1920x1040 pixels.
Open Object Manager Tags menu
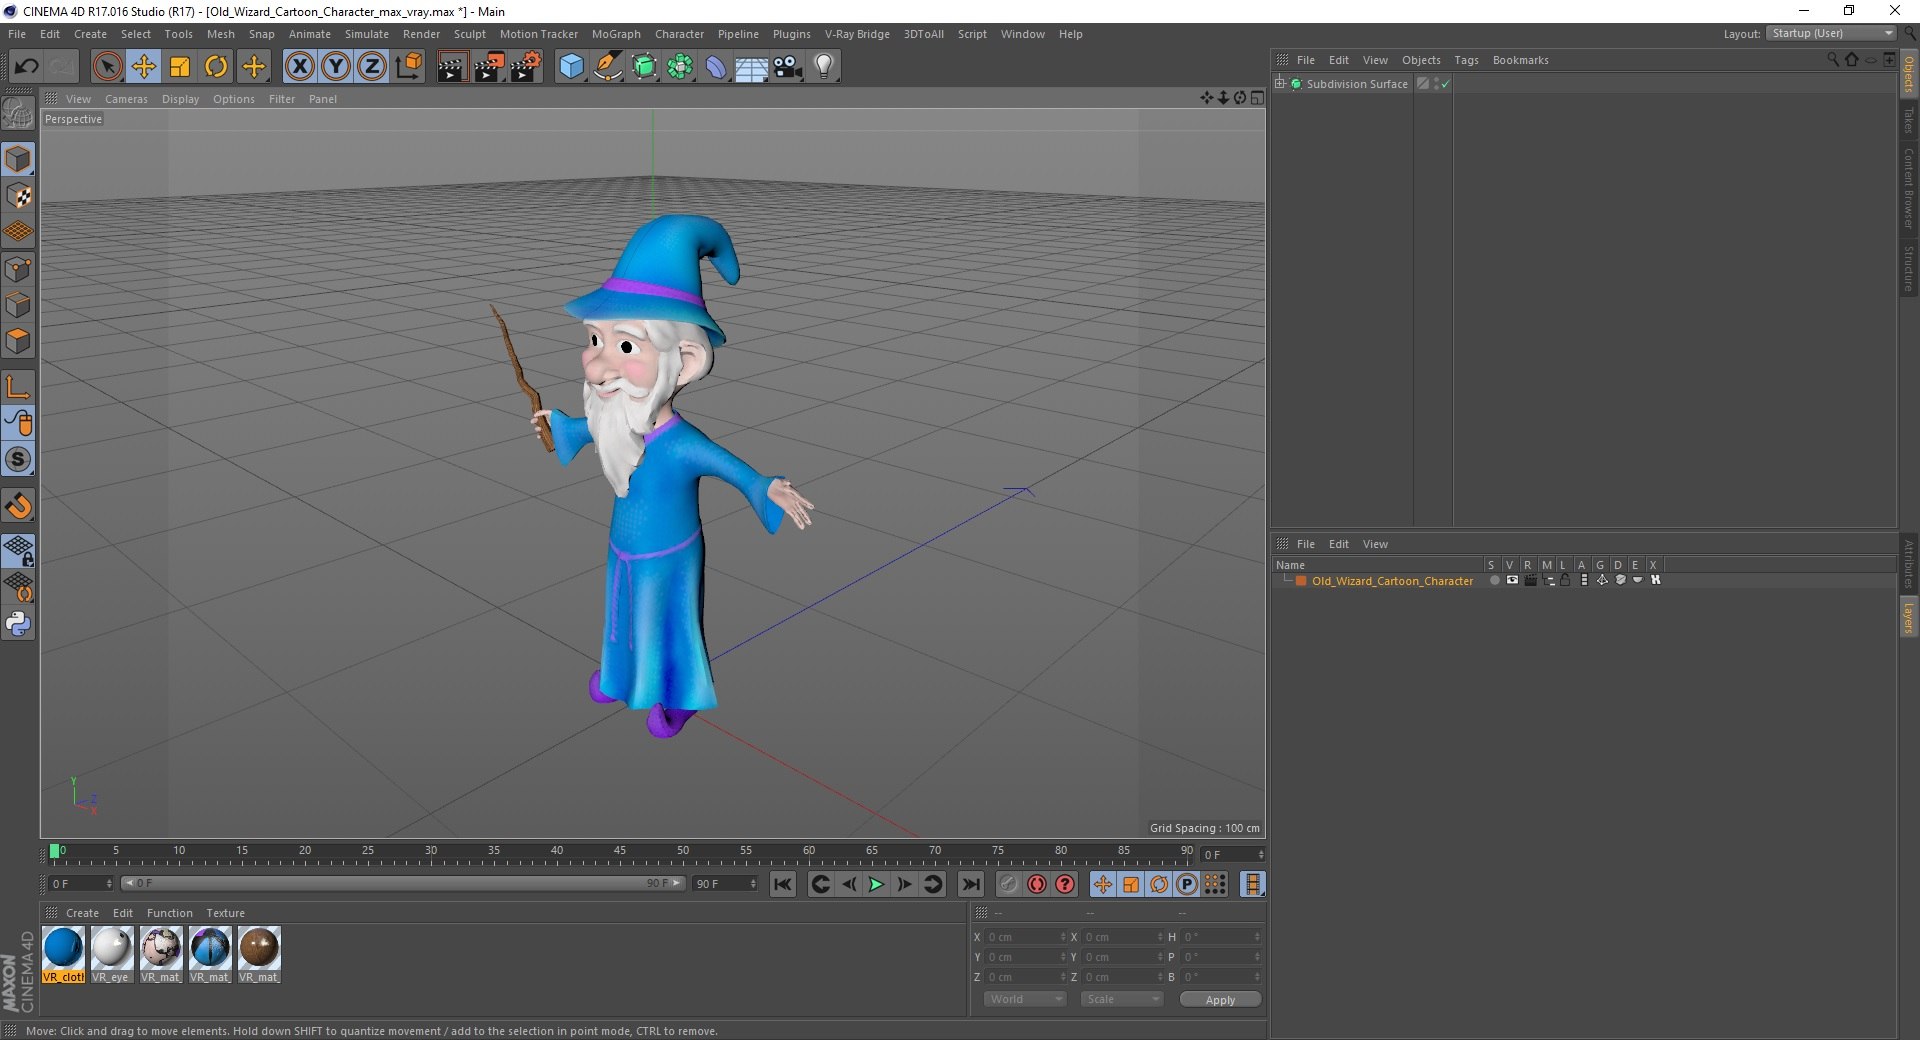click(1466, 60)
